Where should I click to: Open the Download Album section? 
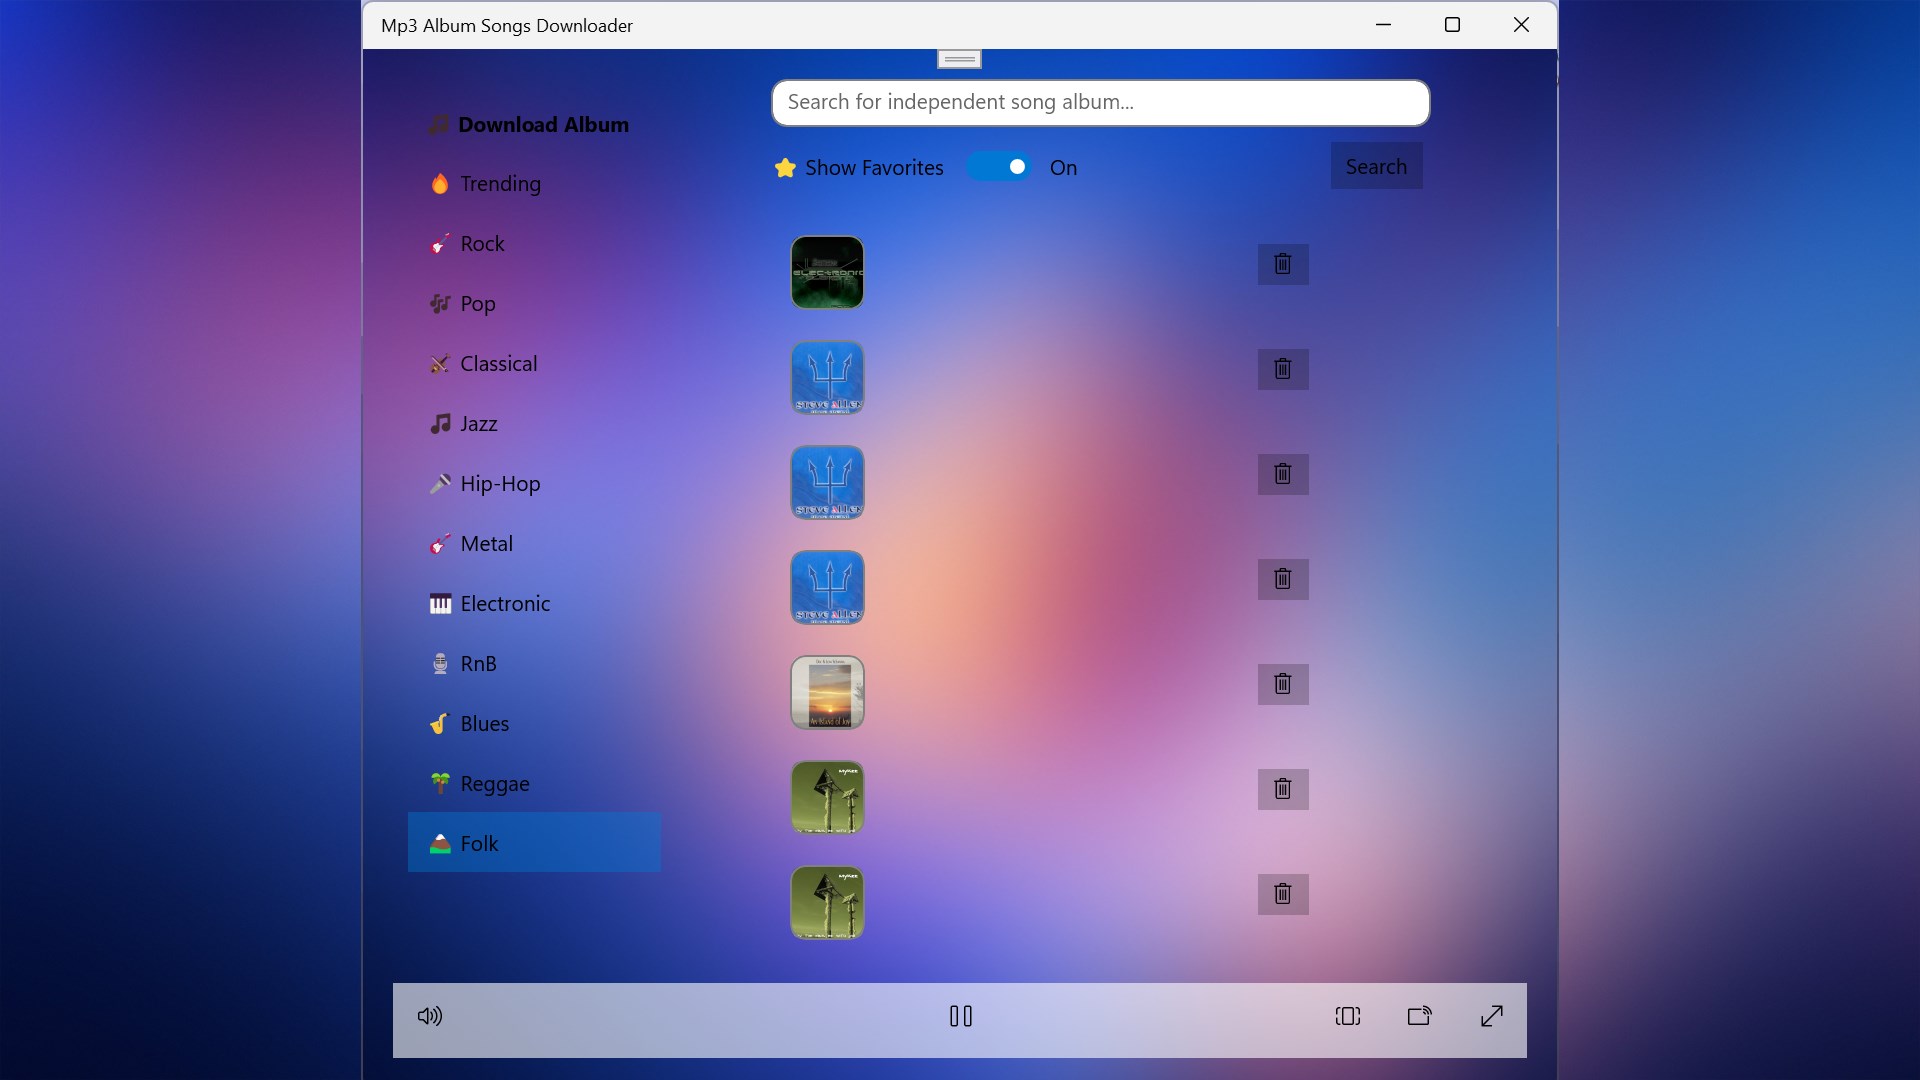pyautogui.click(x=544, y=124)
